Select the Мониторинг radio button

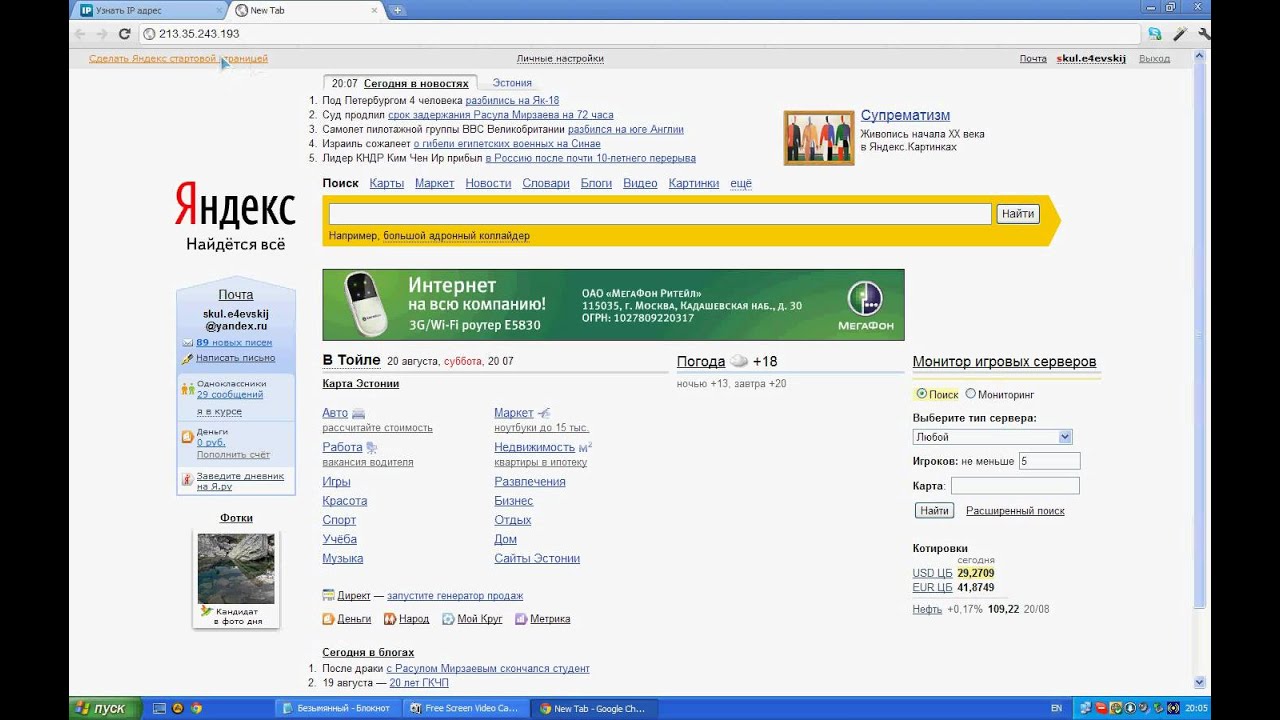[970, 394]
